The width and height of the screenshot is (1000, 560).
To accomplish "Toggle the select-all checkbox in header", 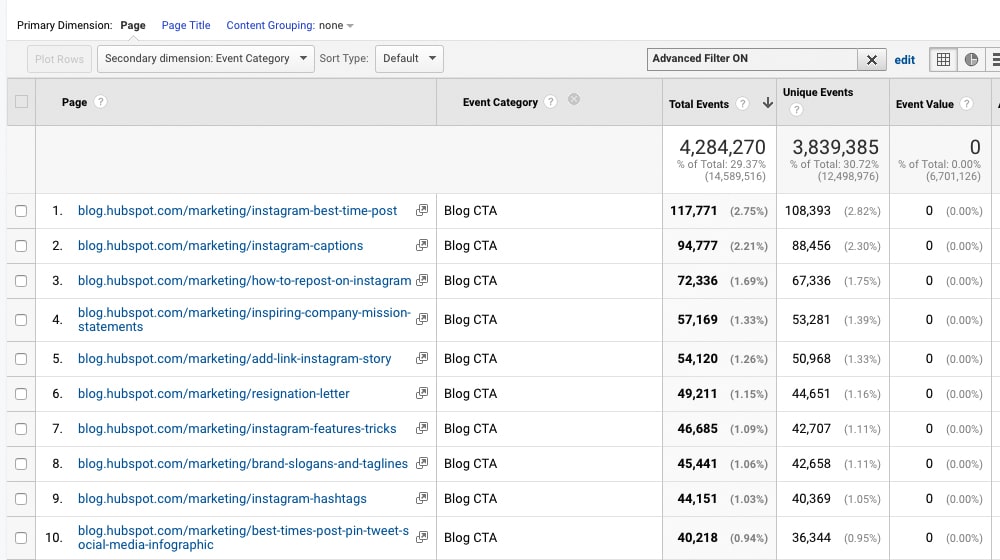I will click(21, 102).
